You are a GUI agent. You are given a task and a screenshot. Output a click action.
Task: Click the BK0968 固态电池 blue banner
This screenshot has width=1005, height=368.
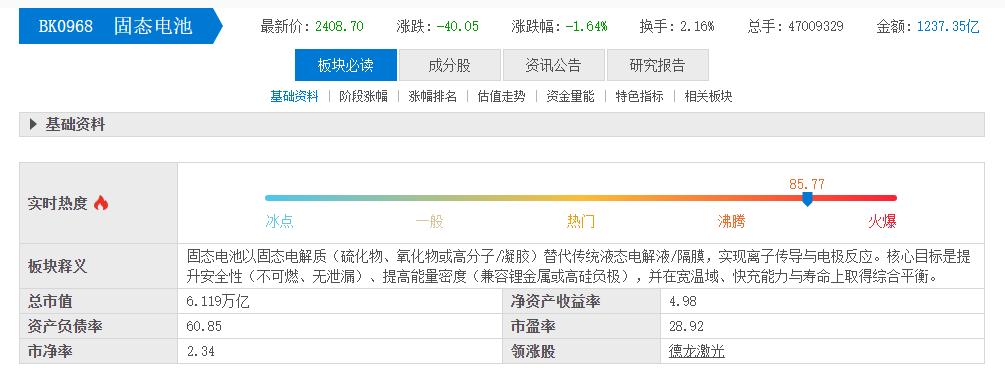[120, 26]
